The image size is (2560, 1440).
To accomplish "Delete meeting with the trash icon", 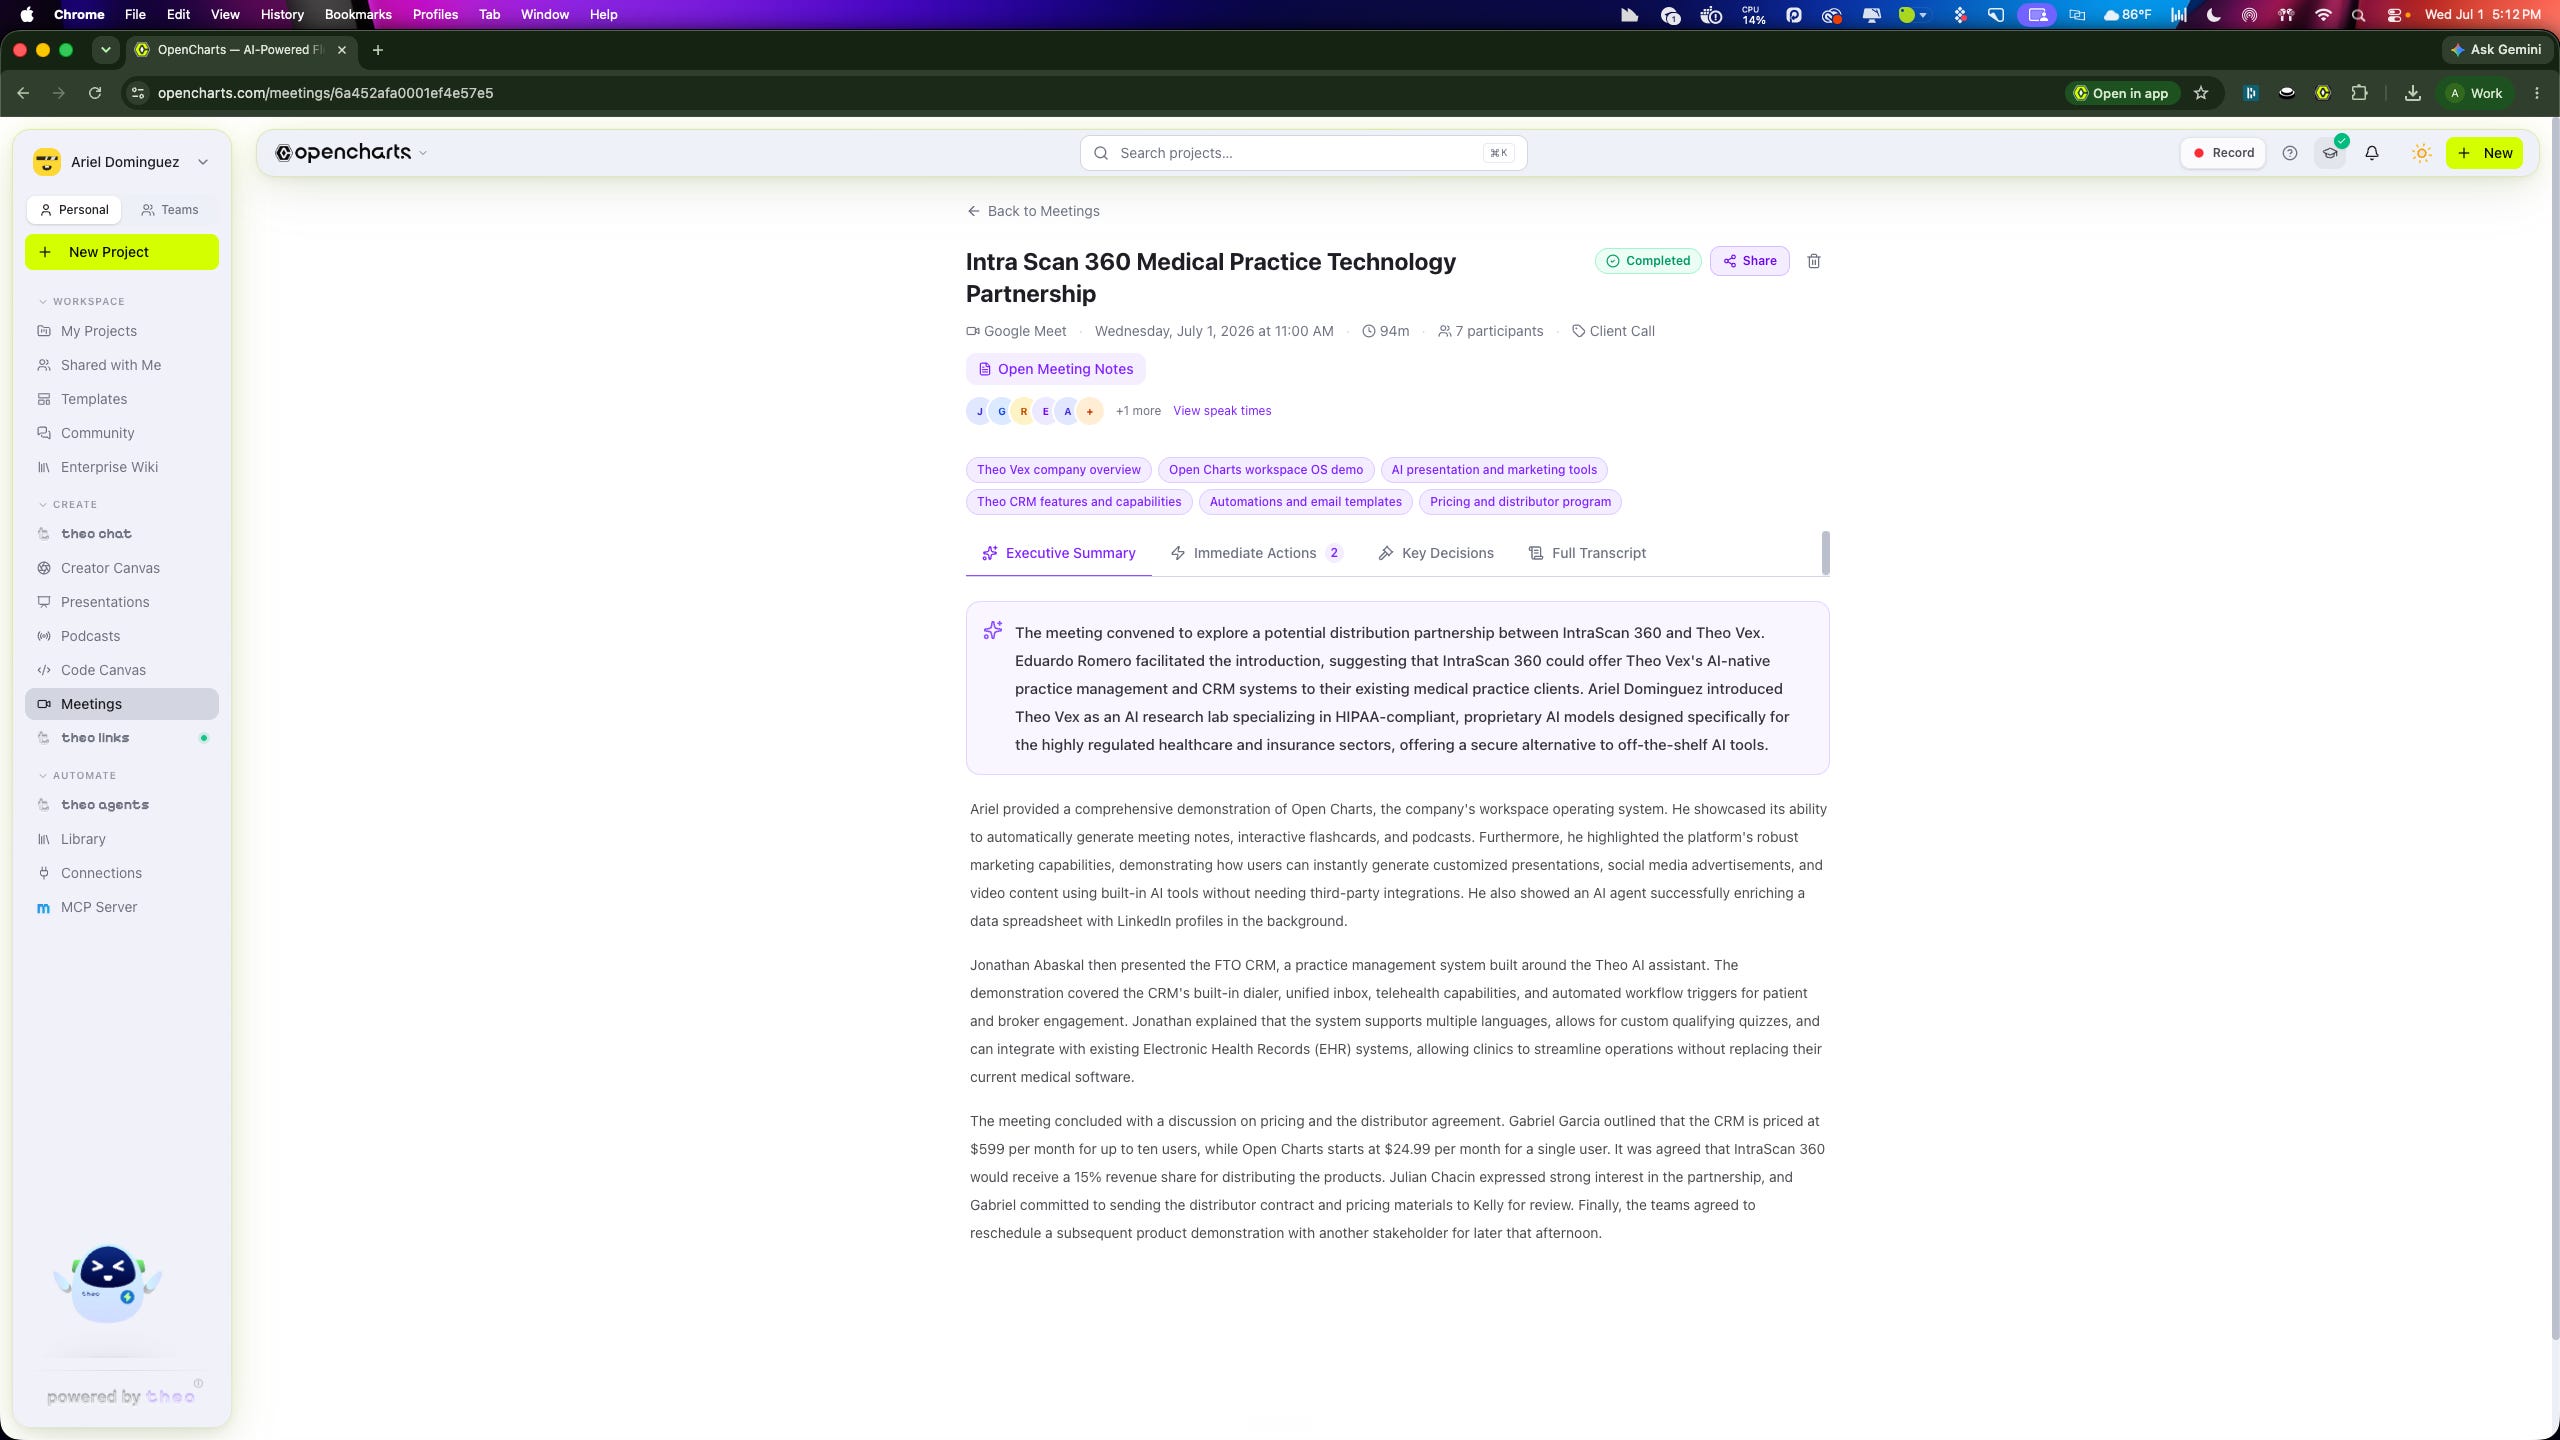I will [1813, 261].
